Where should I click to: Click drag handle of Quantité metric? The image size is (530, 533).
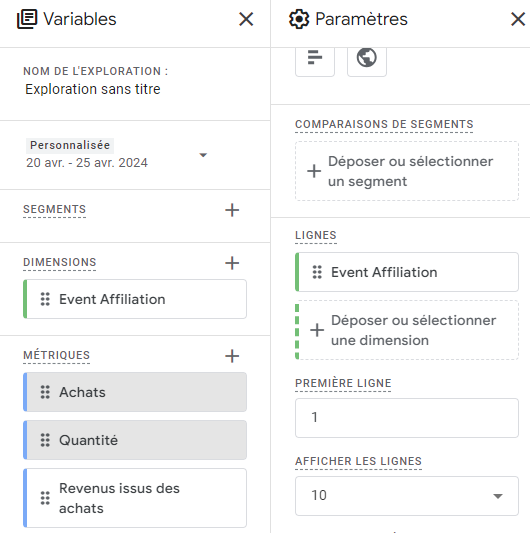click(x=45, y=440)
